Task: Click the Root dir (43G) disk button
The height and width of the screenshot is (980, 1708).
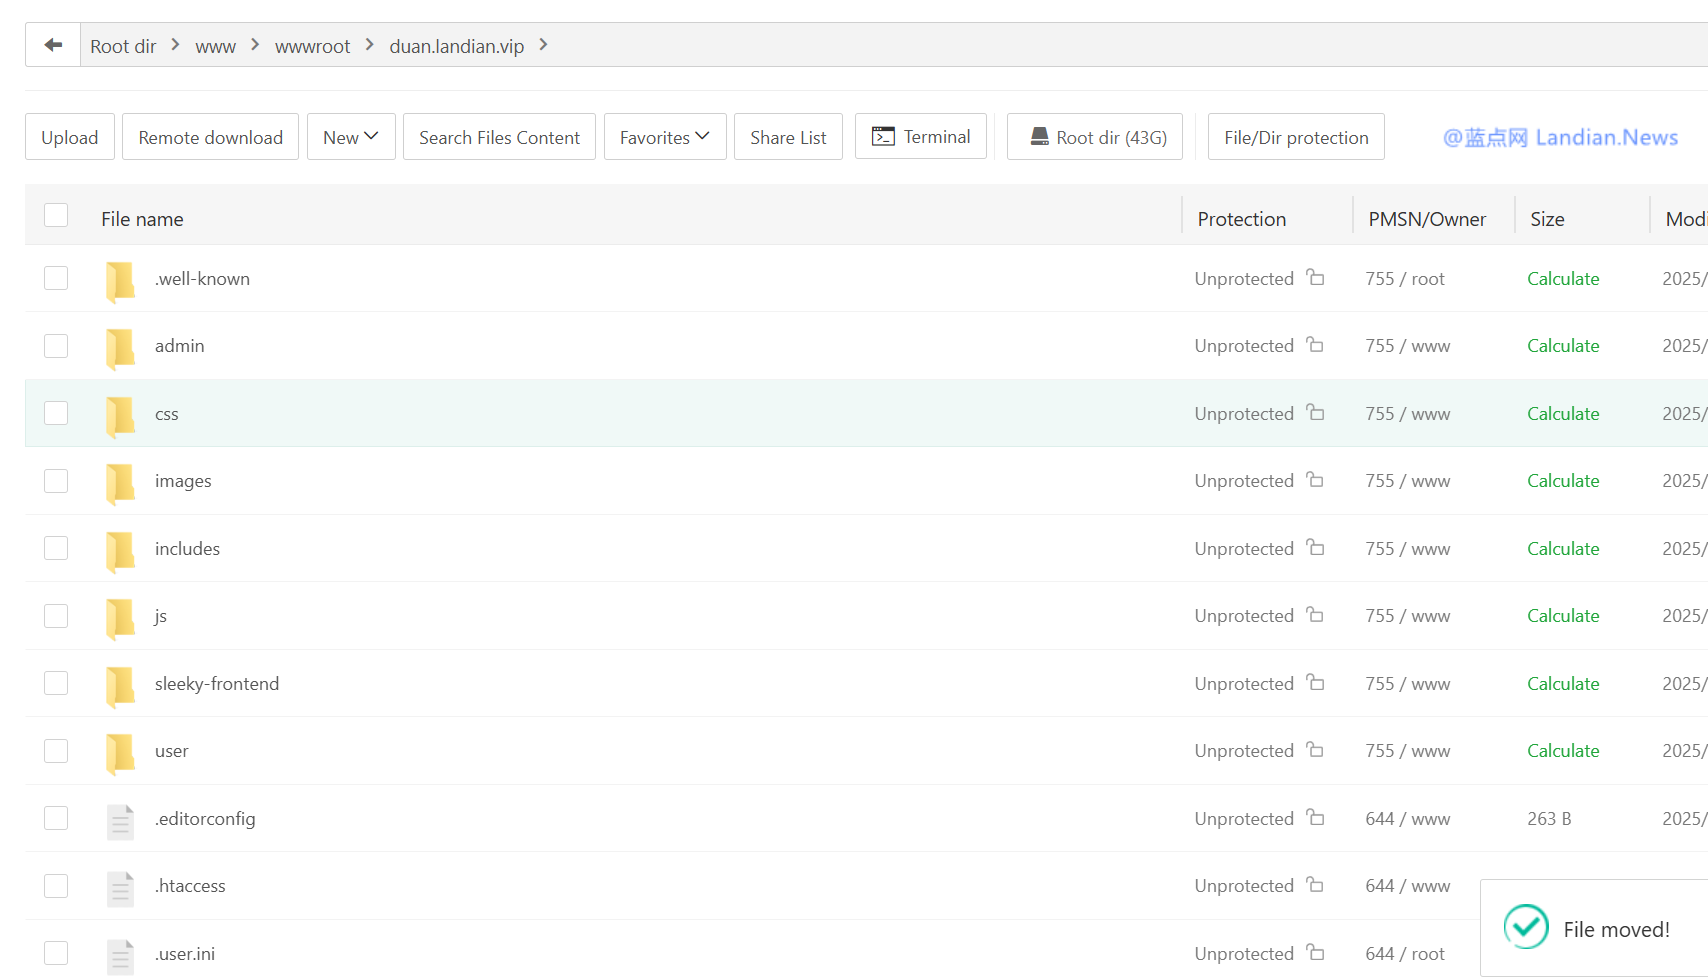Action: pos(1095,137)
